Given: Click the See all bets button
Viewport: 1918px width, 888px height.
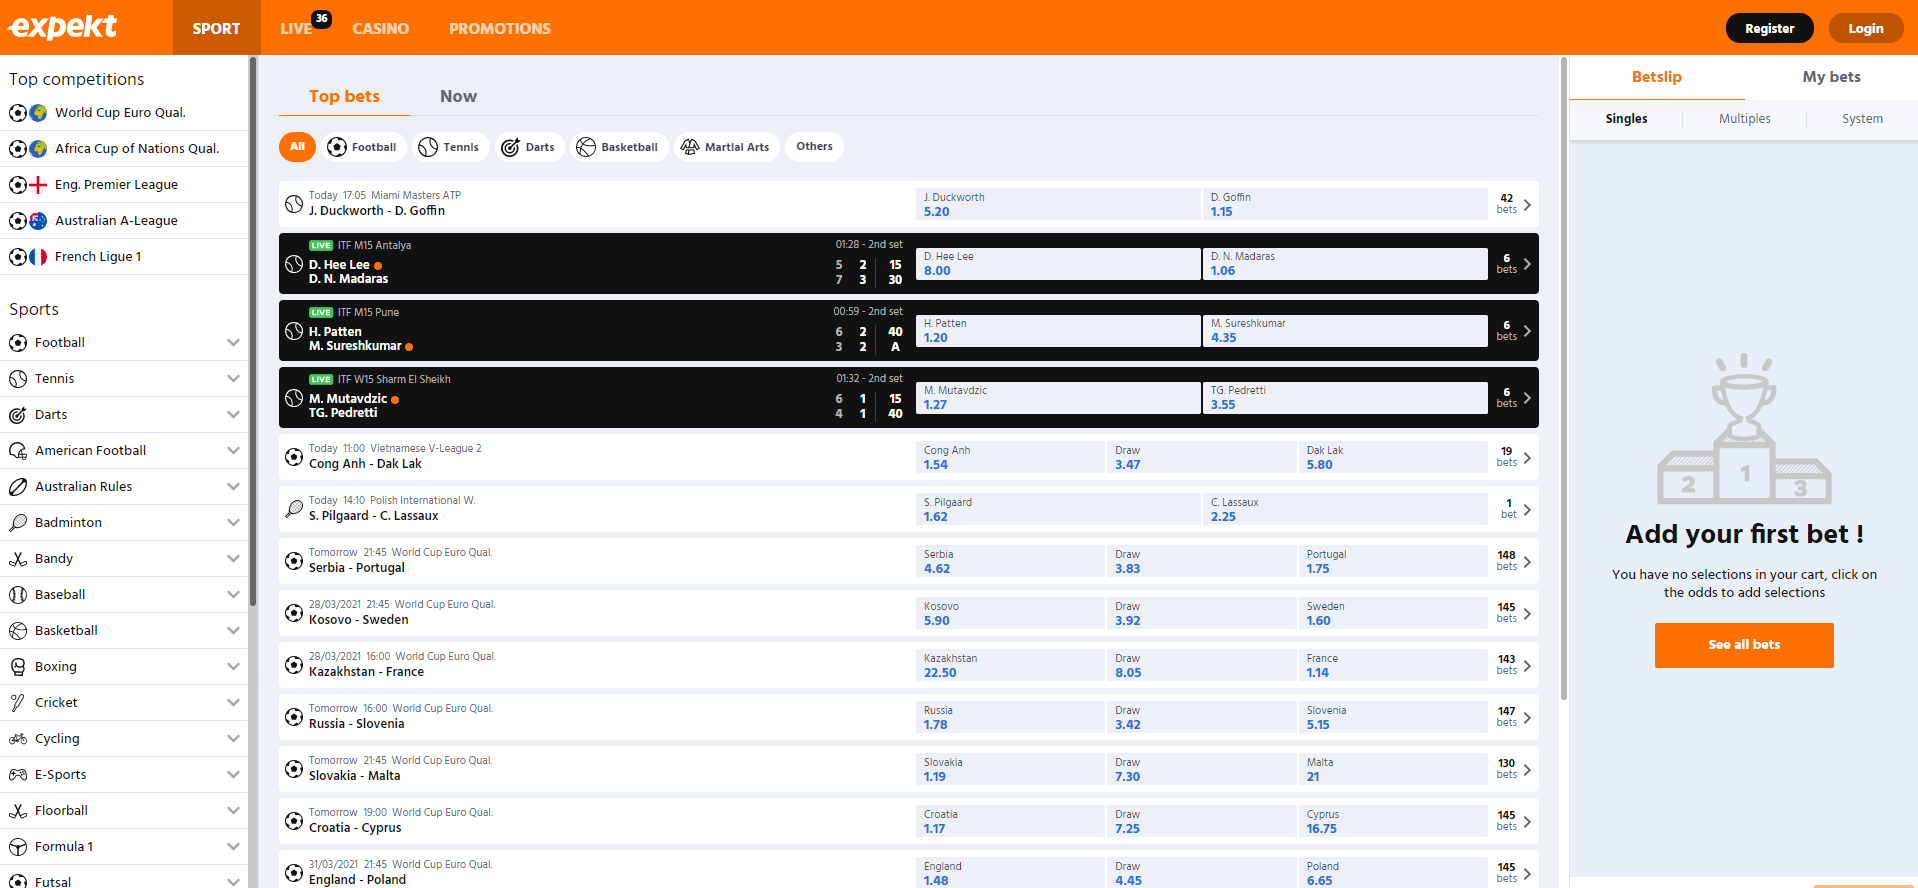Looking at the screenshot, I should [1743, 645].
